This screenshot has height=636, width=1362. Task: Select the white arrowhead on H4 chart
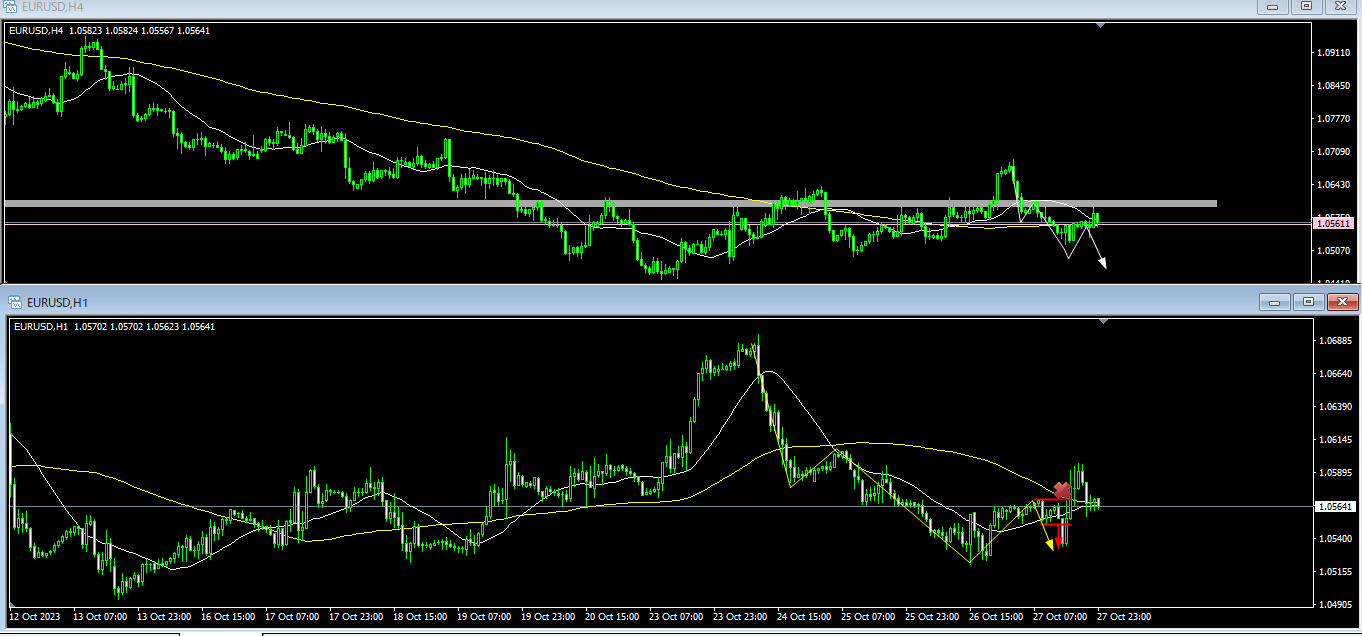pos(1102,263)
